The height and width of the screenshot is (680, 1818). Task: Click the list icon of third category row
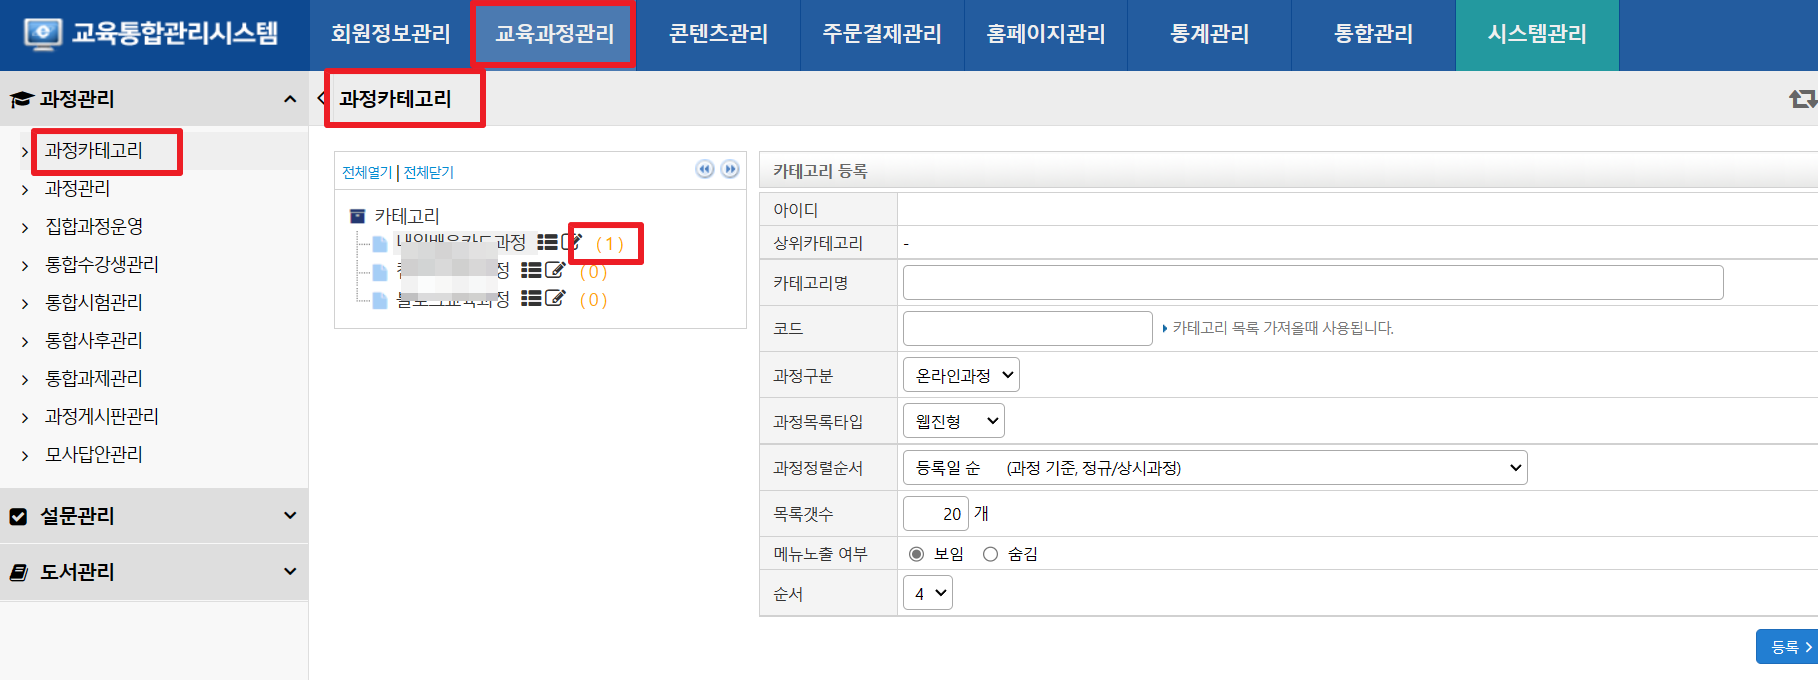[x=531, y=298]
